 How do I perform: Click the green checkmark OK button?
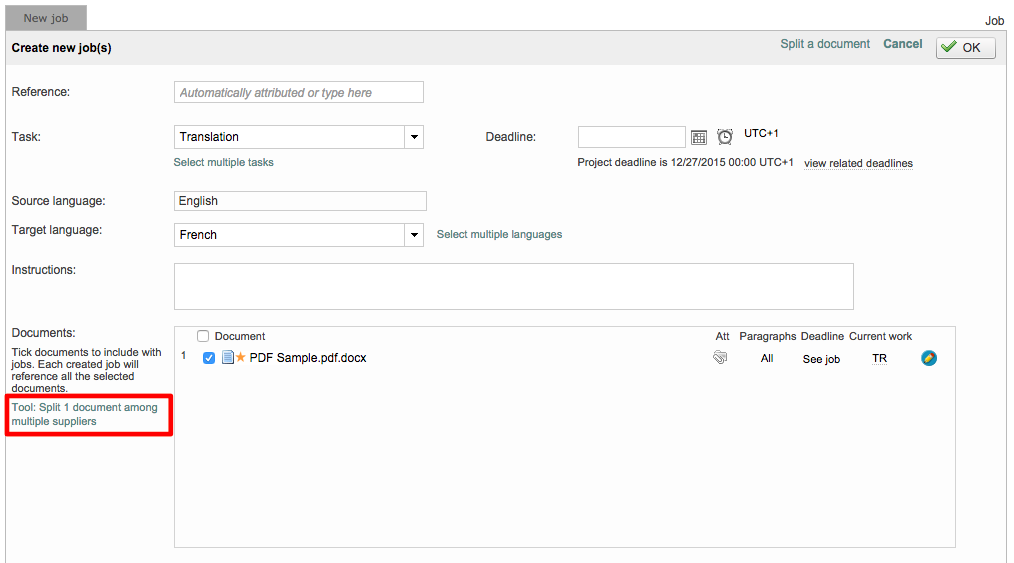point(965,48)
